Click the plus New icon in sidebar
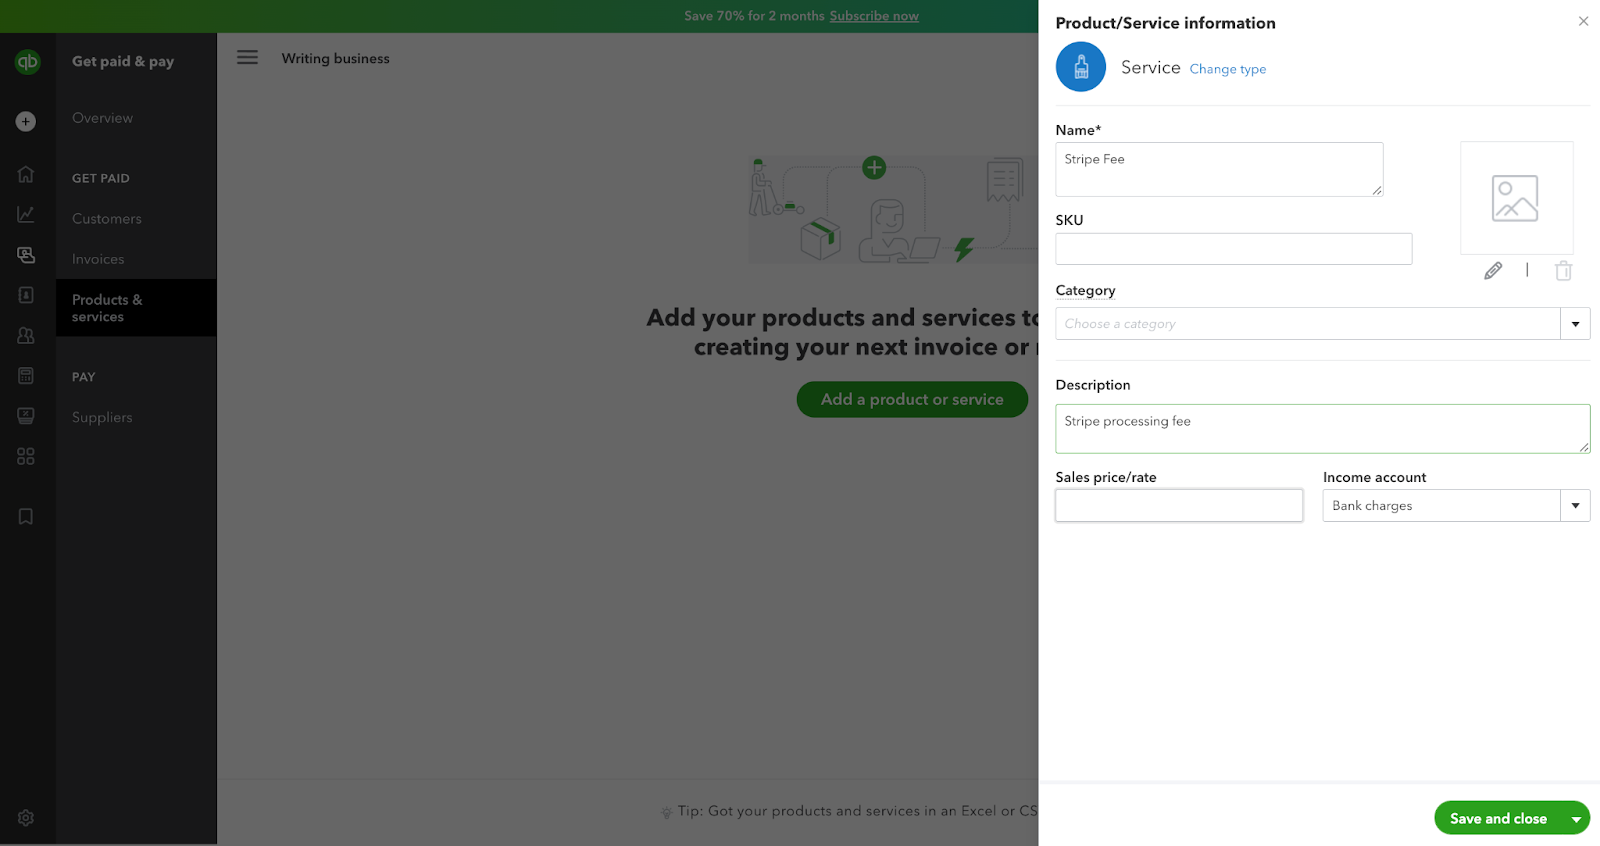This screenshot has height=846, width=1600. [26, 121]
